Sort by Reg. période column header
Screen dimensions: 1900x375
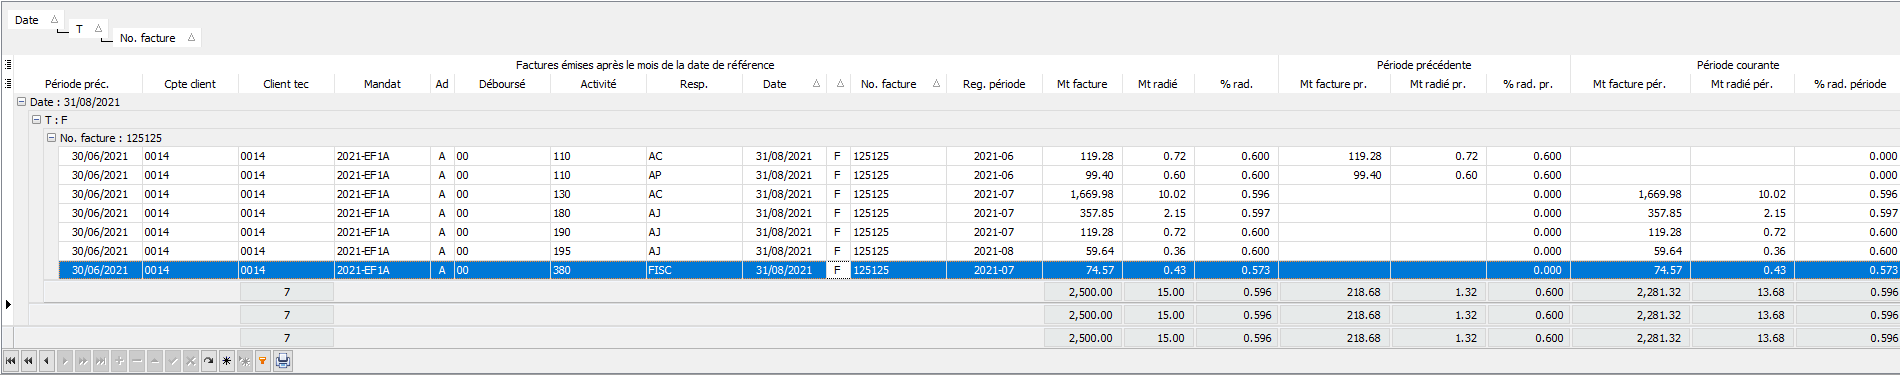pyautogui.click(x=994, y=84)
